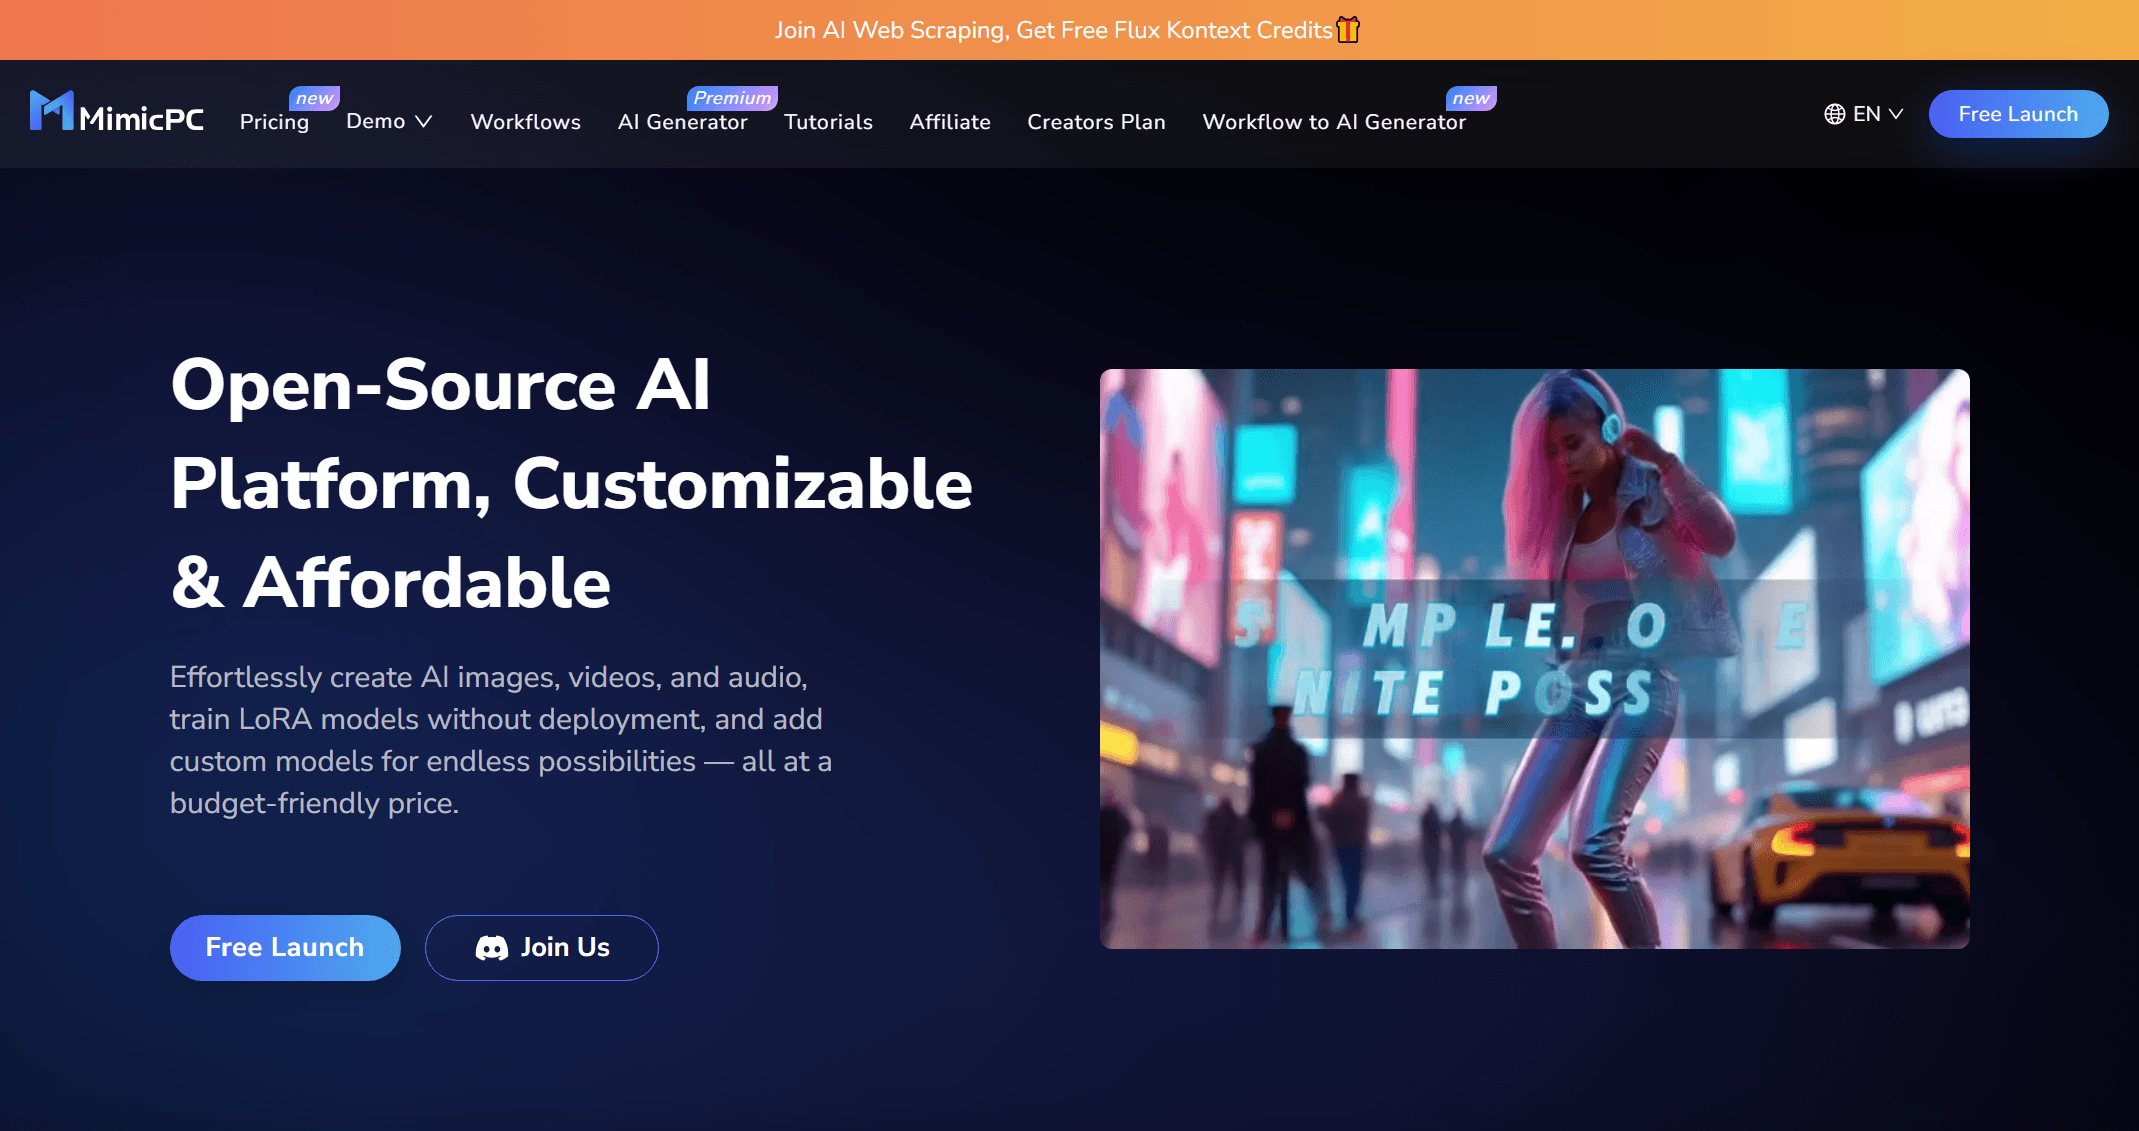The image size is (2139, 1131).
Task: Open the Pricing page
Action: pos(274,122)
